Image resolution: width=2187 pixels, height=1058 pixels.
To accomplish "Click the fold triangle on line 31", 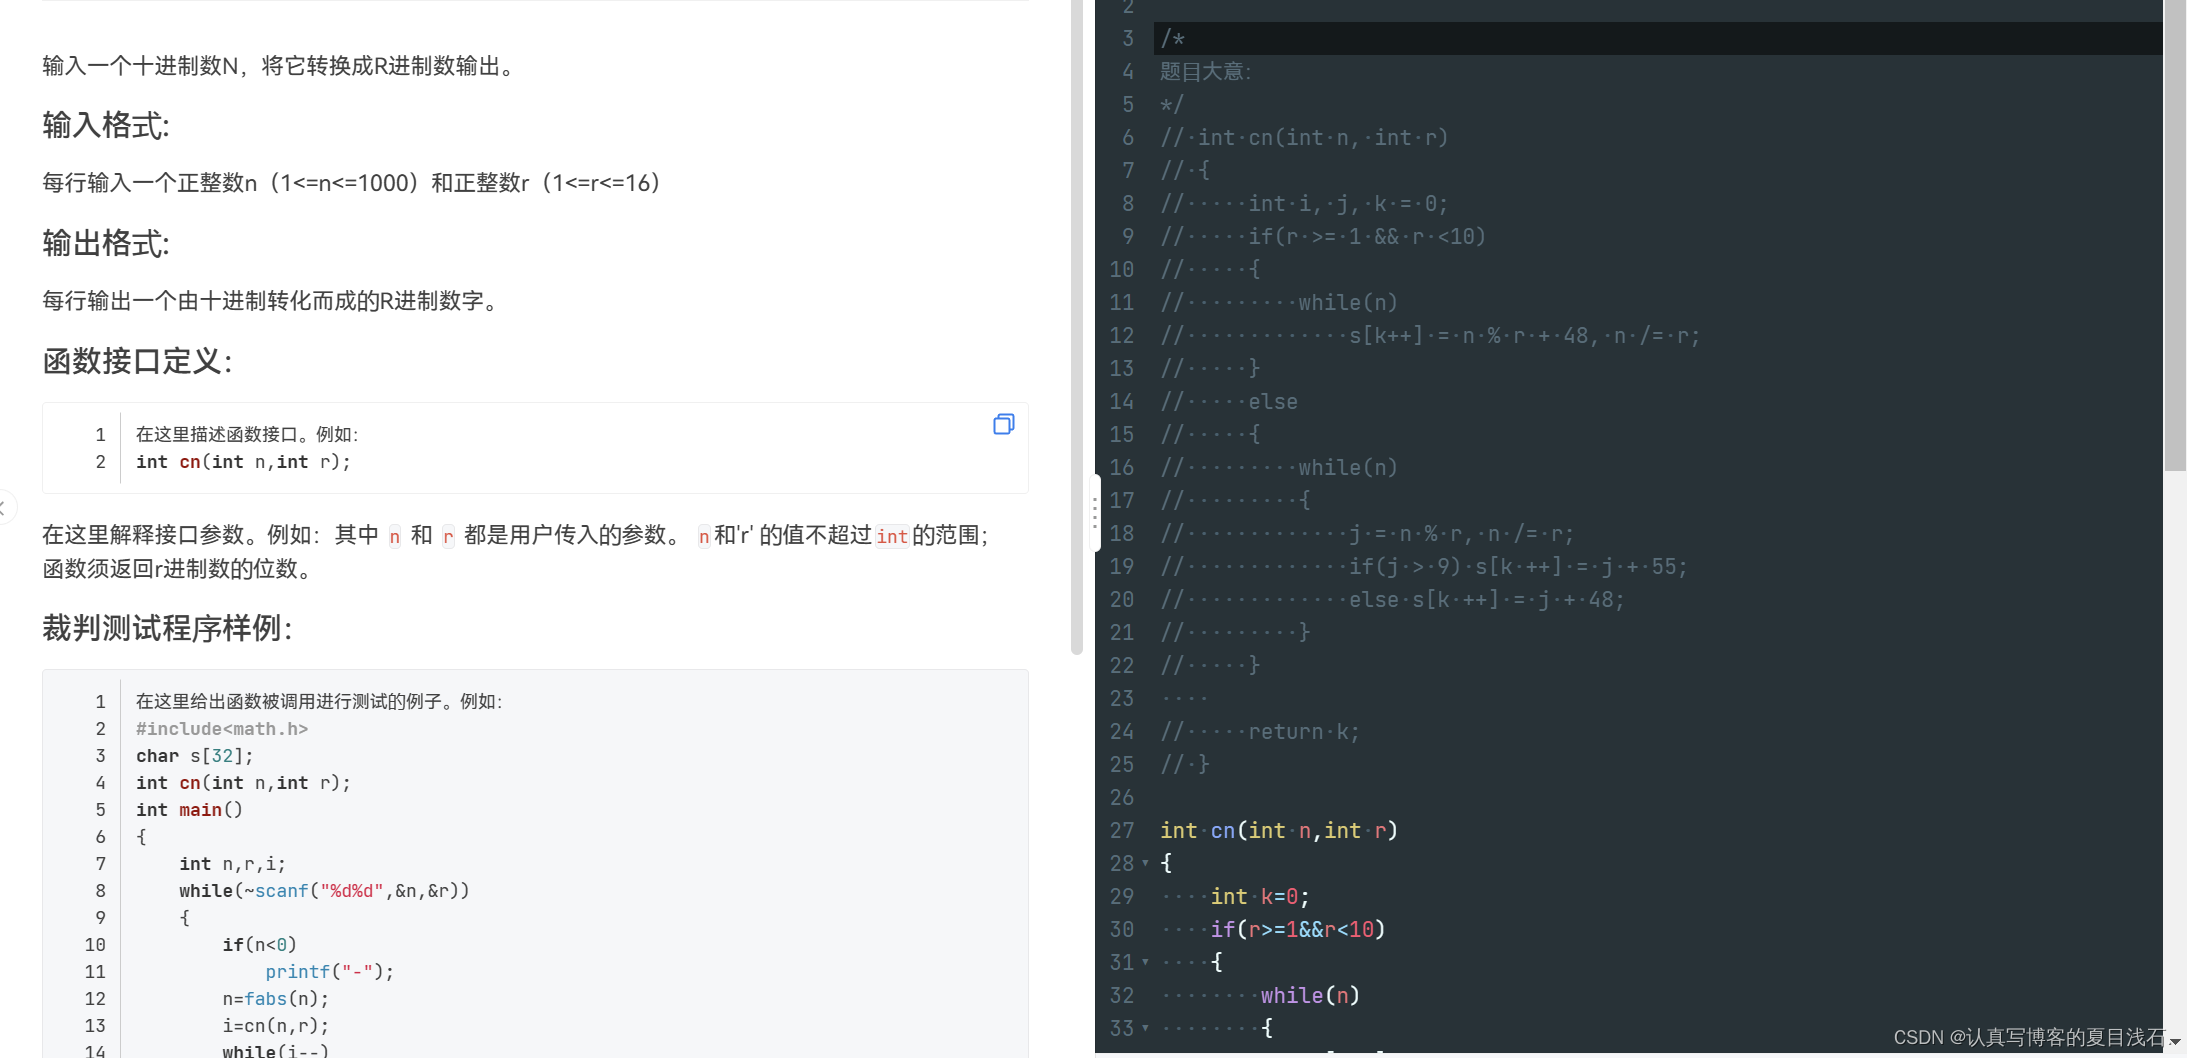I will (1143, 962).
